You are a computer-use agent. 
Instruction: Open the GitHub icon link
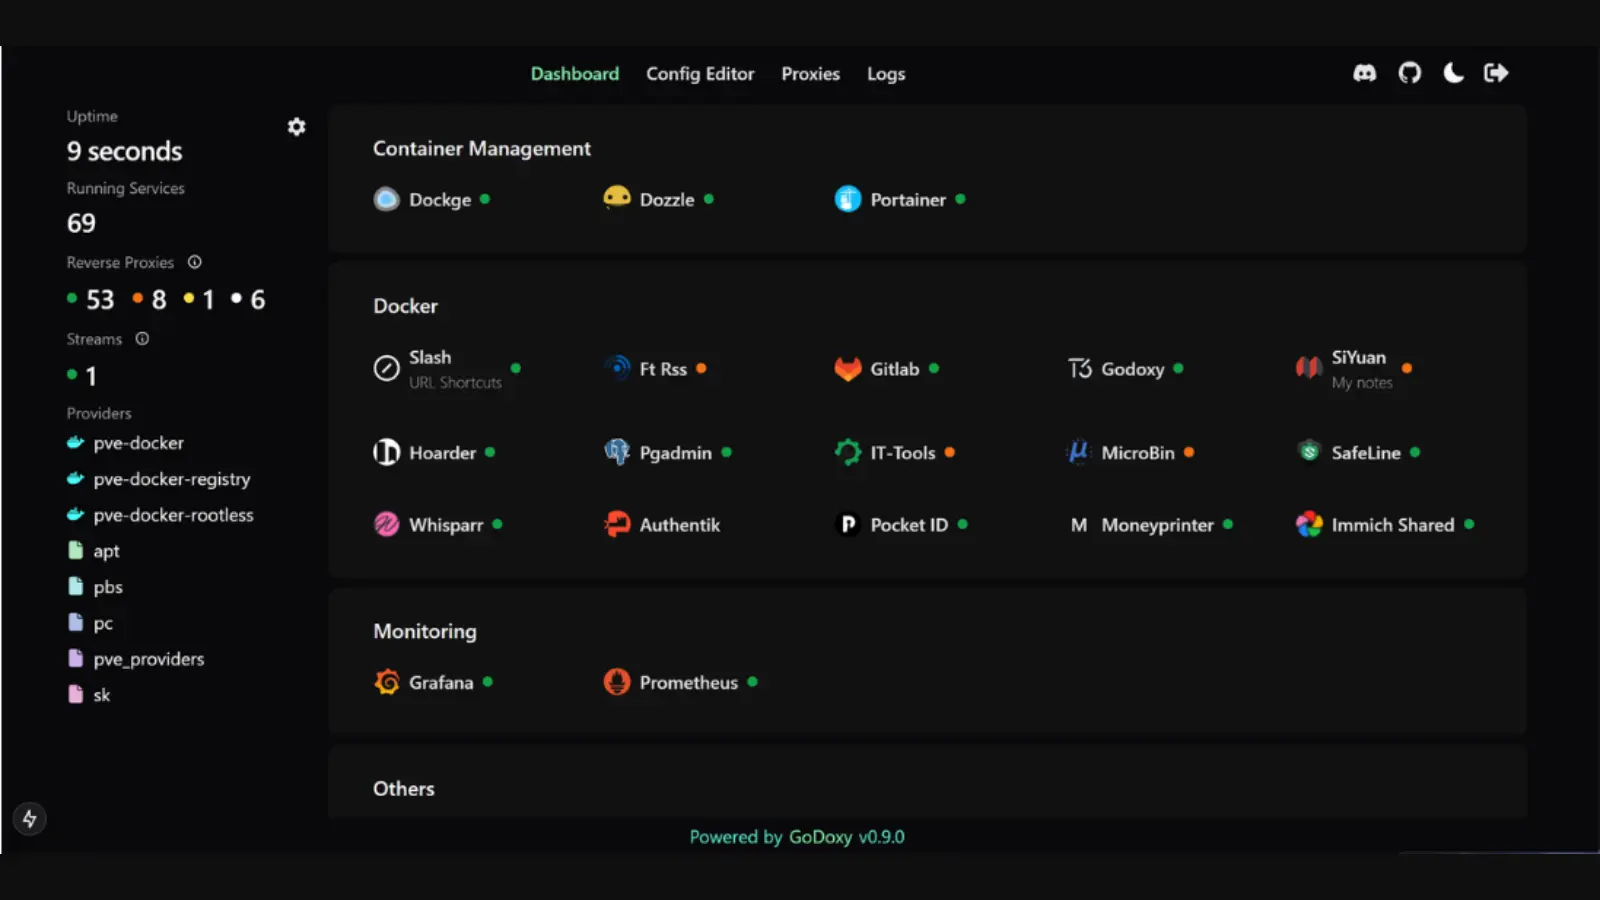click(1409, 73)
